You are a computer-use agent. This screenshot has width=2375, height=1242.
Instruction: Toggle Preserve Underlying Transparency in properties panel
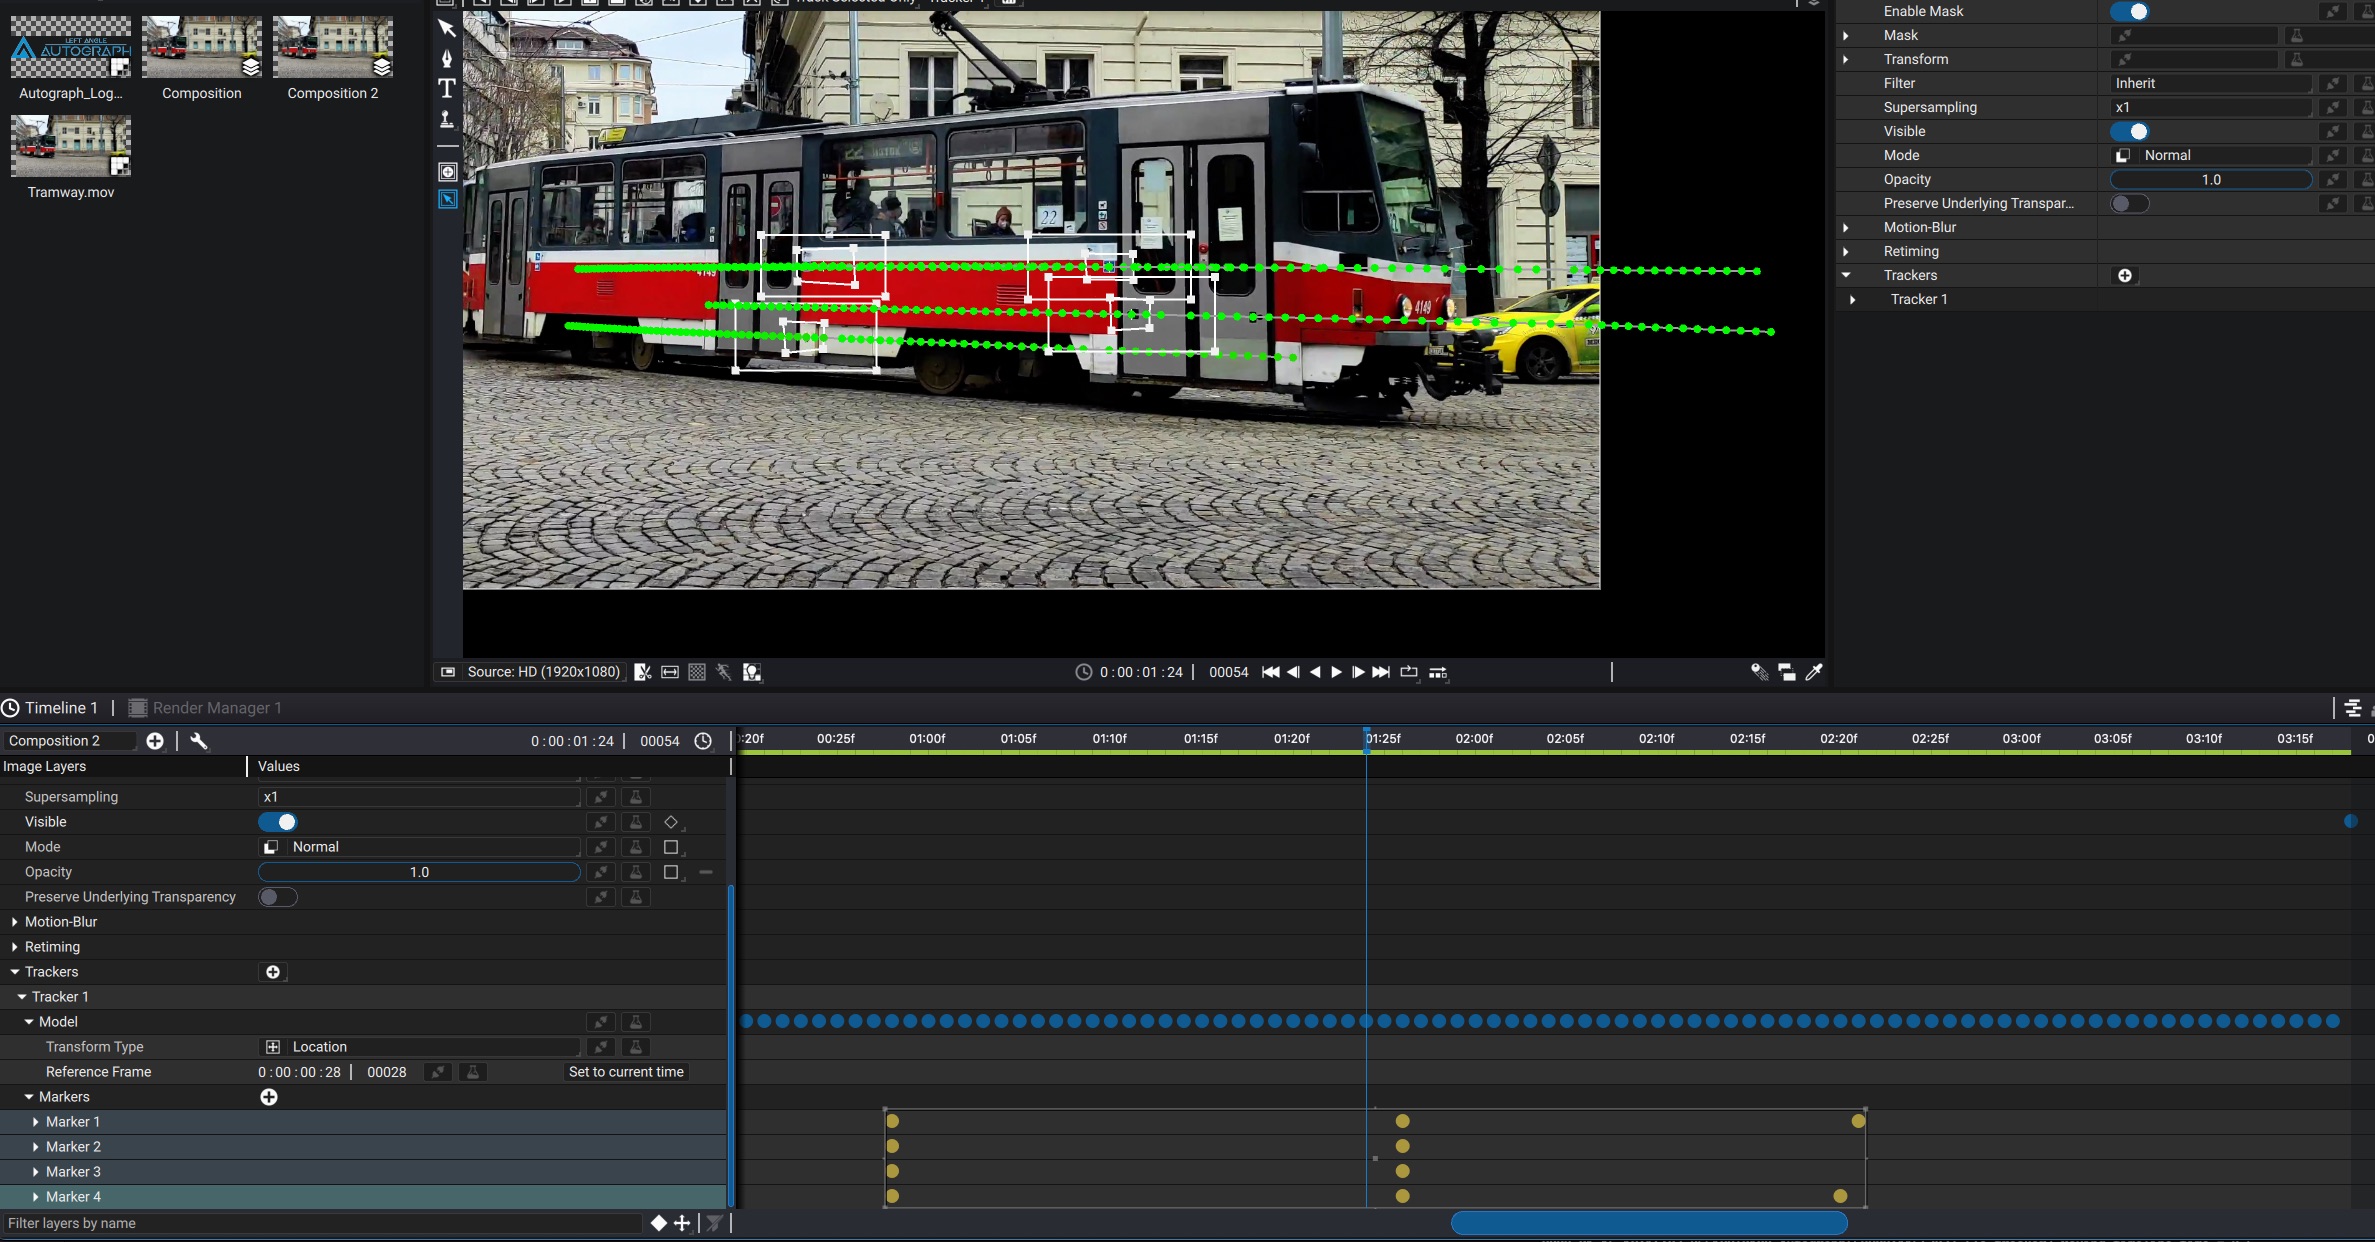point(2129,203)
